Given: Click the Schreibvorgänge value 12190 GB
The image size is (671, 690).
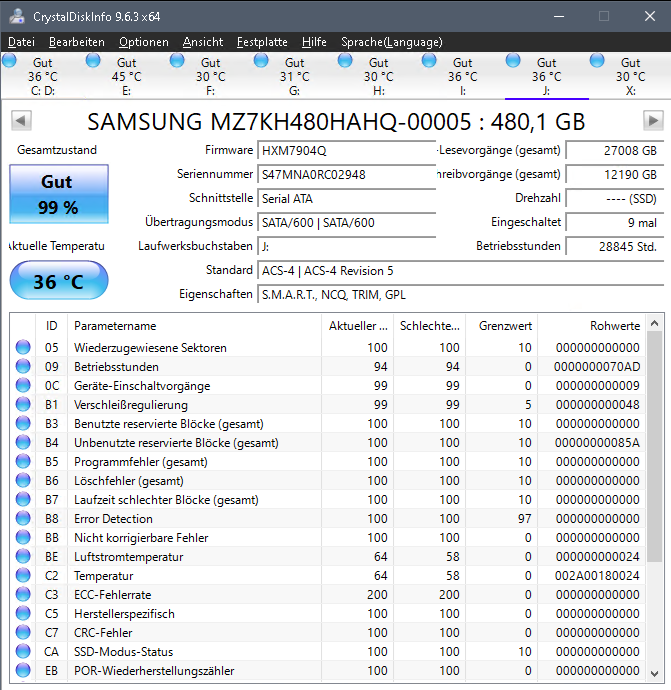Looking at the screenshot, I should [x=615, y=175].
